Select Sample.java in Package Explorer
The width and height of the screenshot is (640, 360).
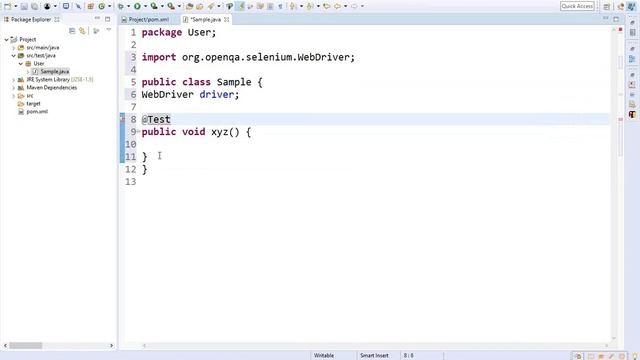coord(54,71)
